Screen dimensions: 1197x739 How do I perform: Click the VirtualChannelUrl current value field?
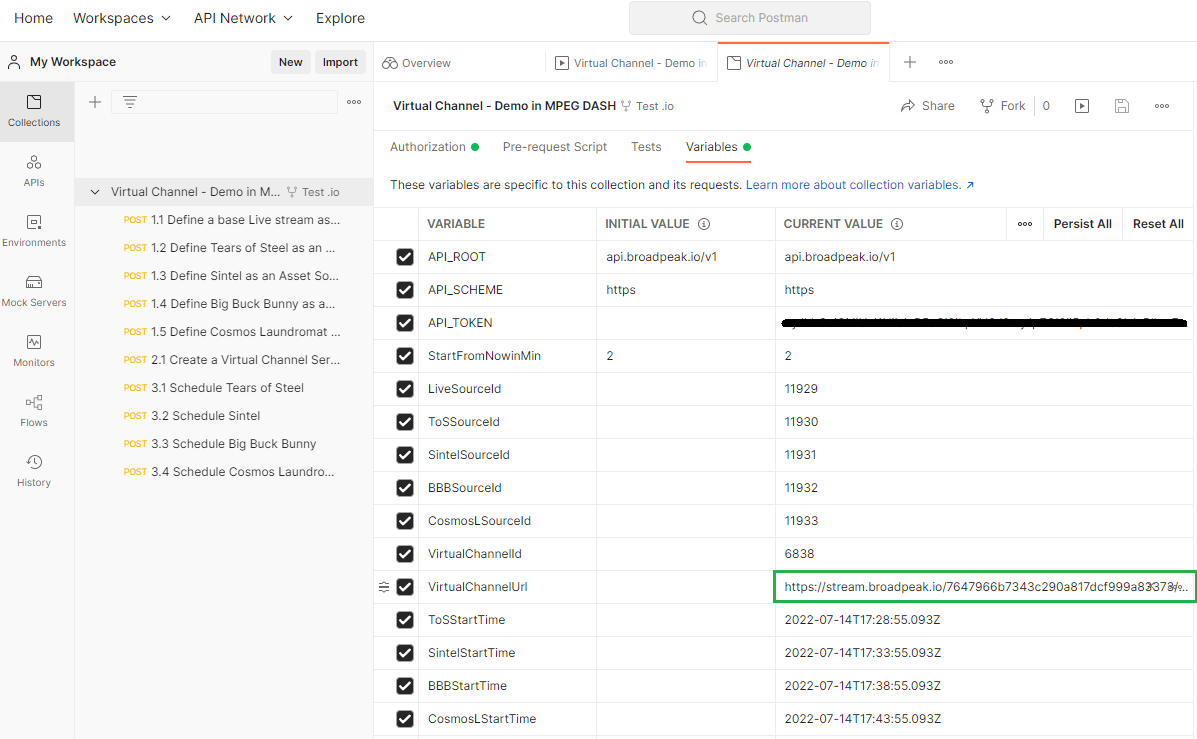[x=985, y=587]
